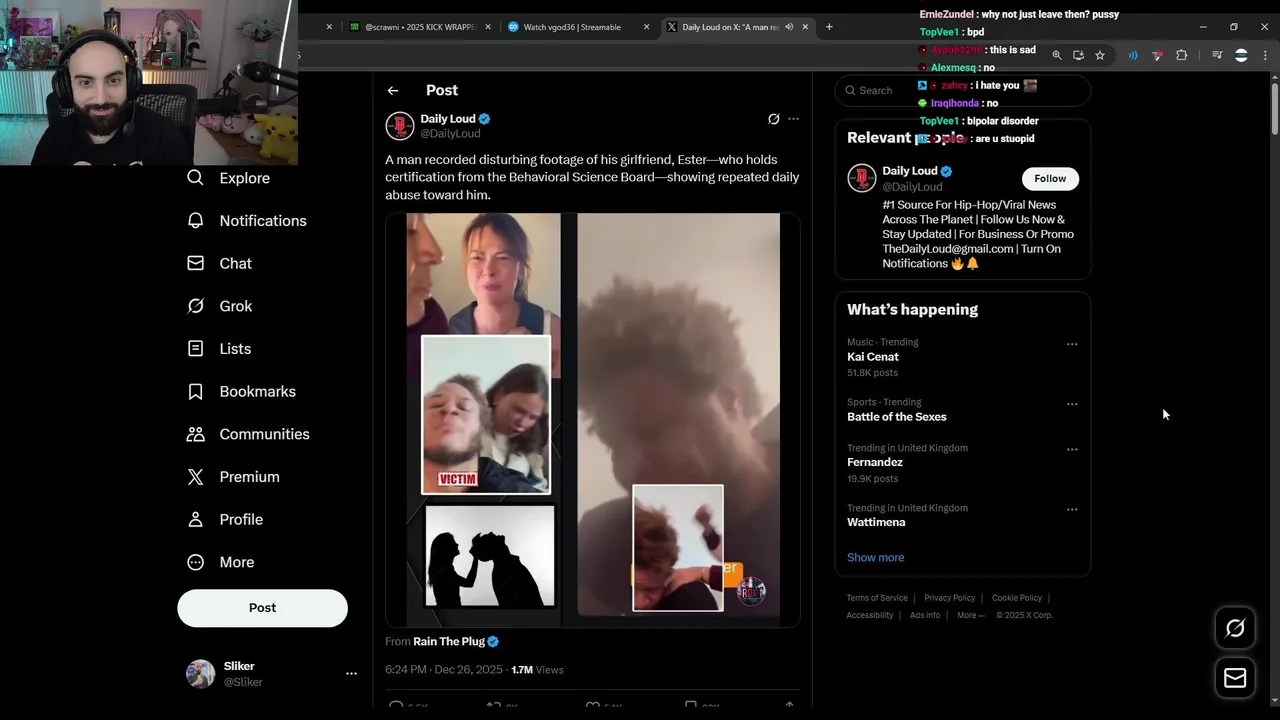1280x720 pixels.
Task: Click the 6:24 PM · Dec 26, 2025 timestamp
Action: click(x=444, y=670)
